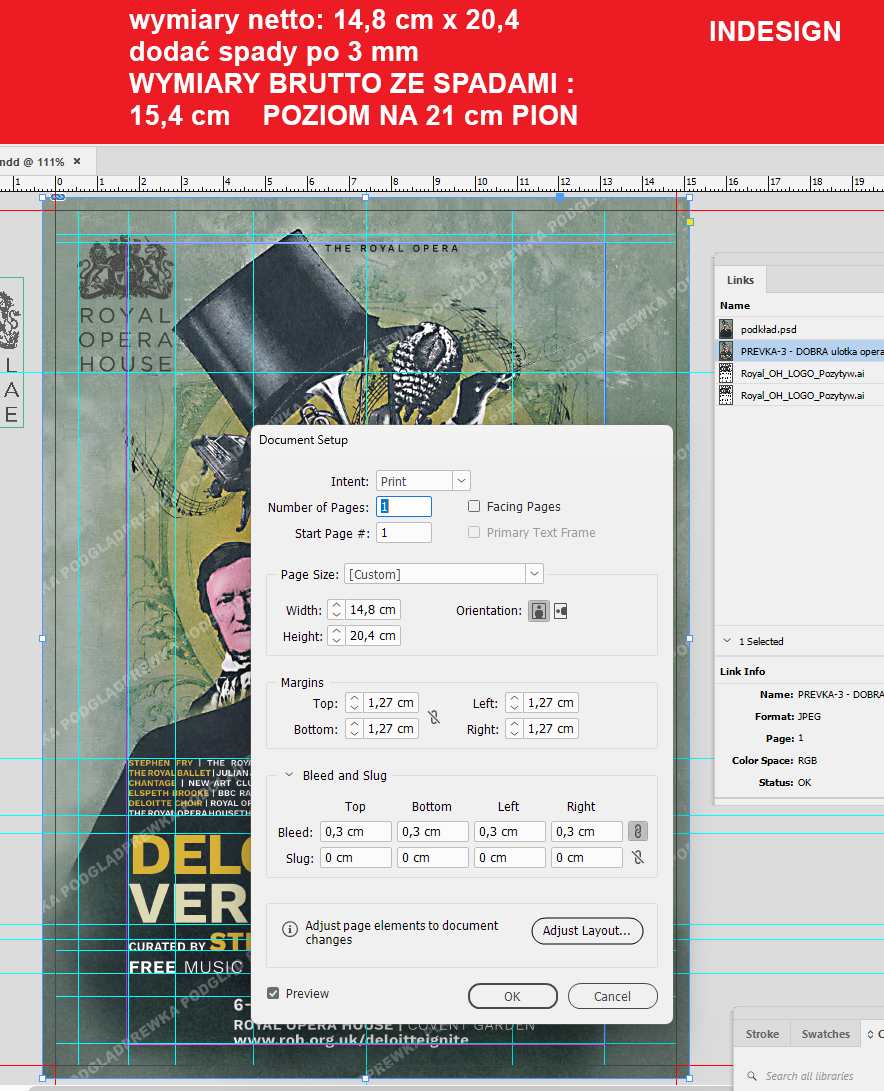Toggle the margins chain link icon

[434, 716]
